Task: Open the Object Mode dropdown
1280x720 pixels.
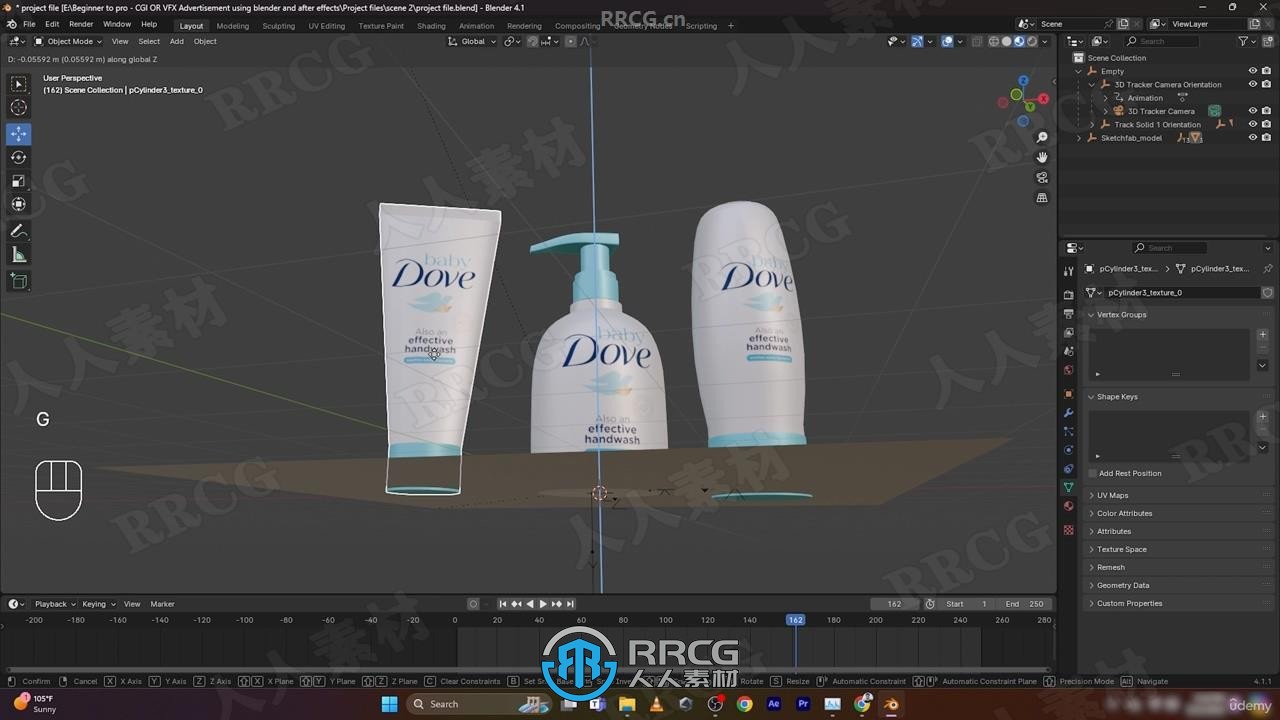Action: (68, 41)
